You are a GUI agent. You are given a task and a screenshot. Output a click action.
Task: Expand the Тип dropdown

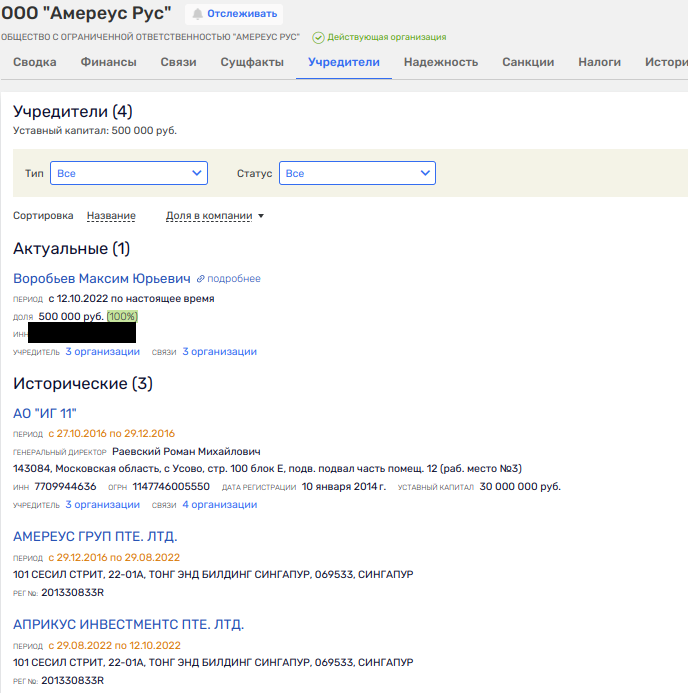coord(129,173)
